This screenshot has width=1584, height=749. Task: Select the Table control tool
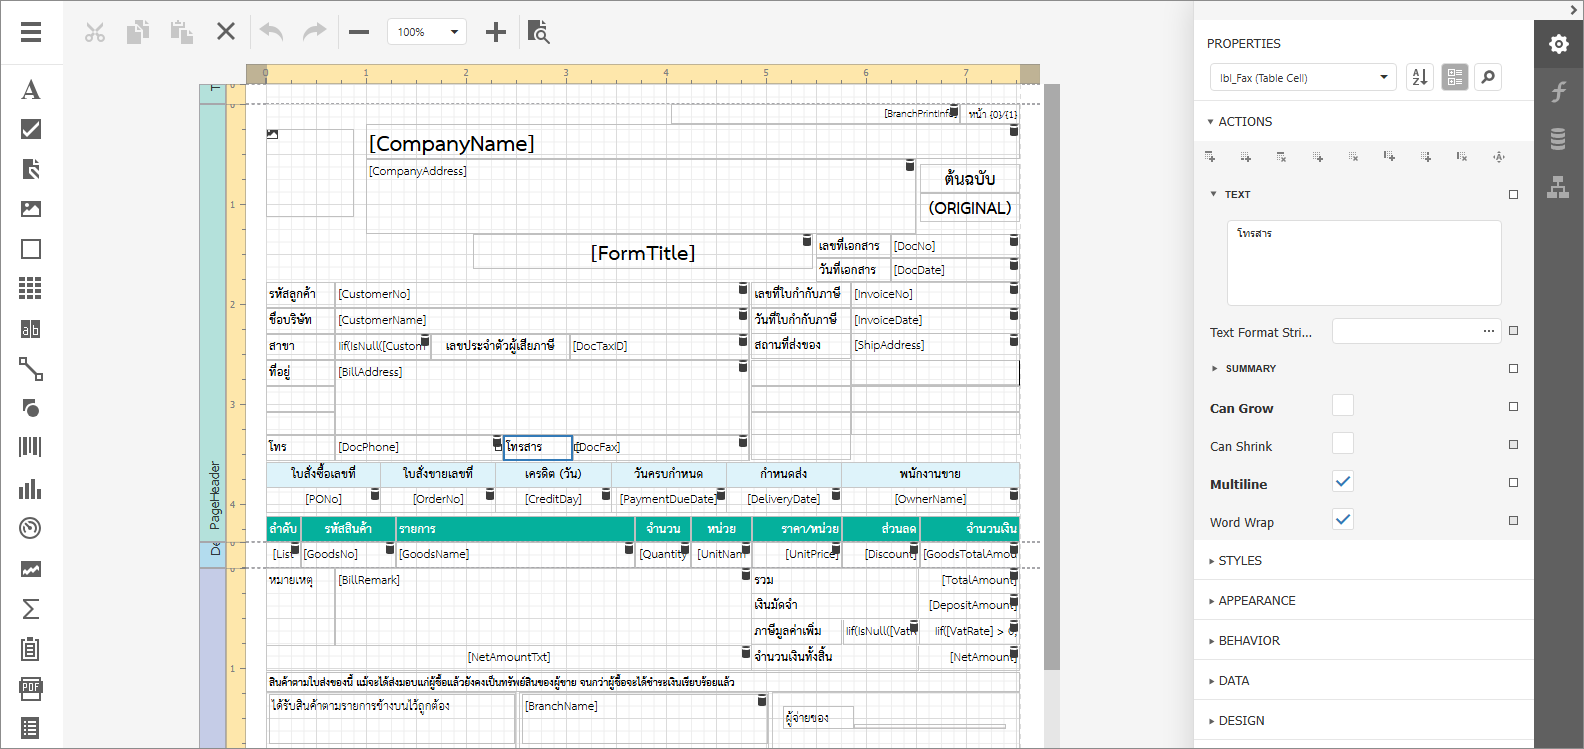(31, 289)
